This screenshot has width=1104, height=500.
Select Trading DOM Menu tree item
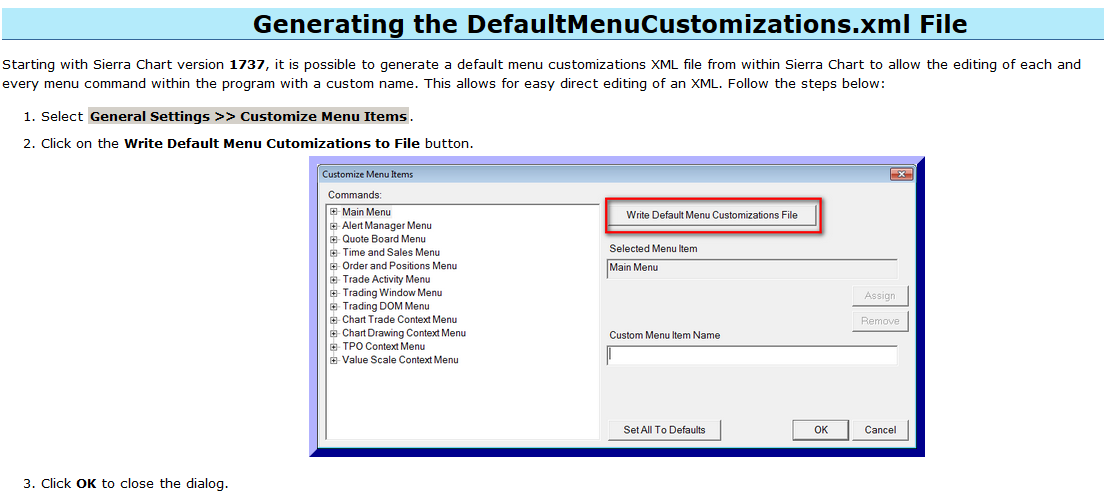tap(385, 306)
